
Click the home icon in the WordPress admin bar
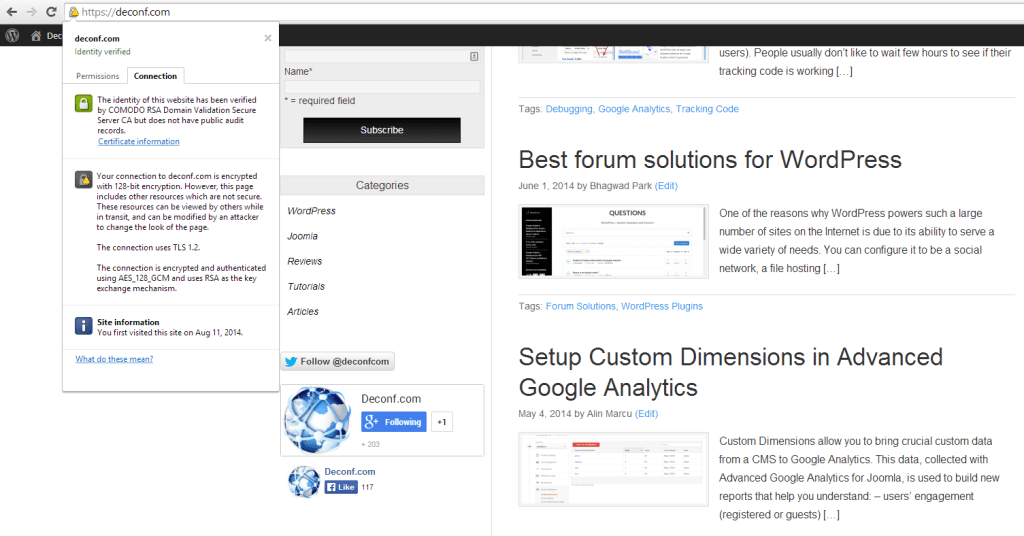coord(36,36)
